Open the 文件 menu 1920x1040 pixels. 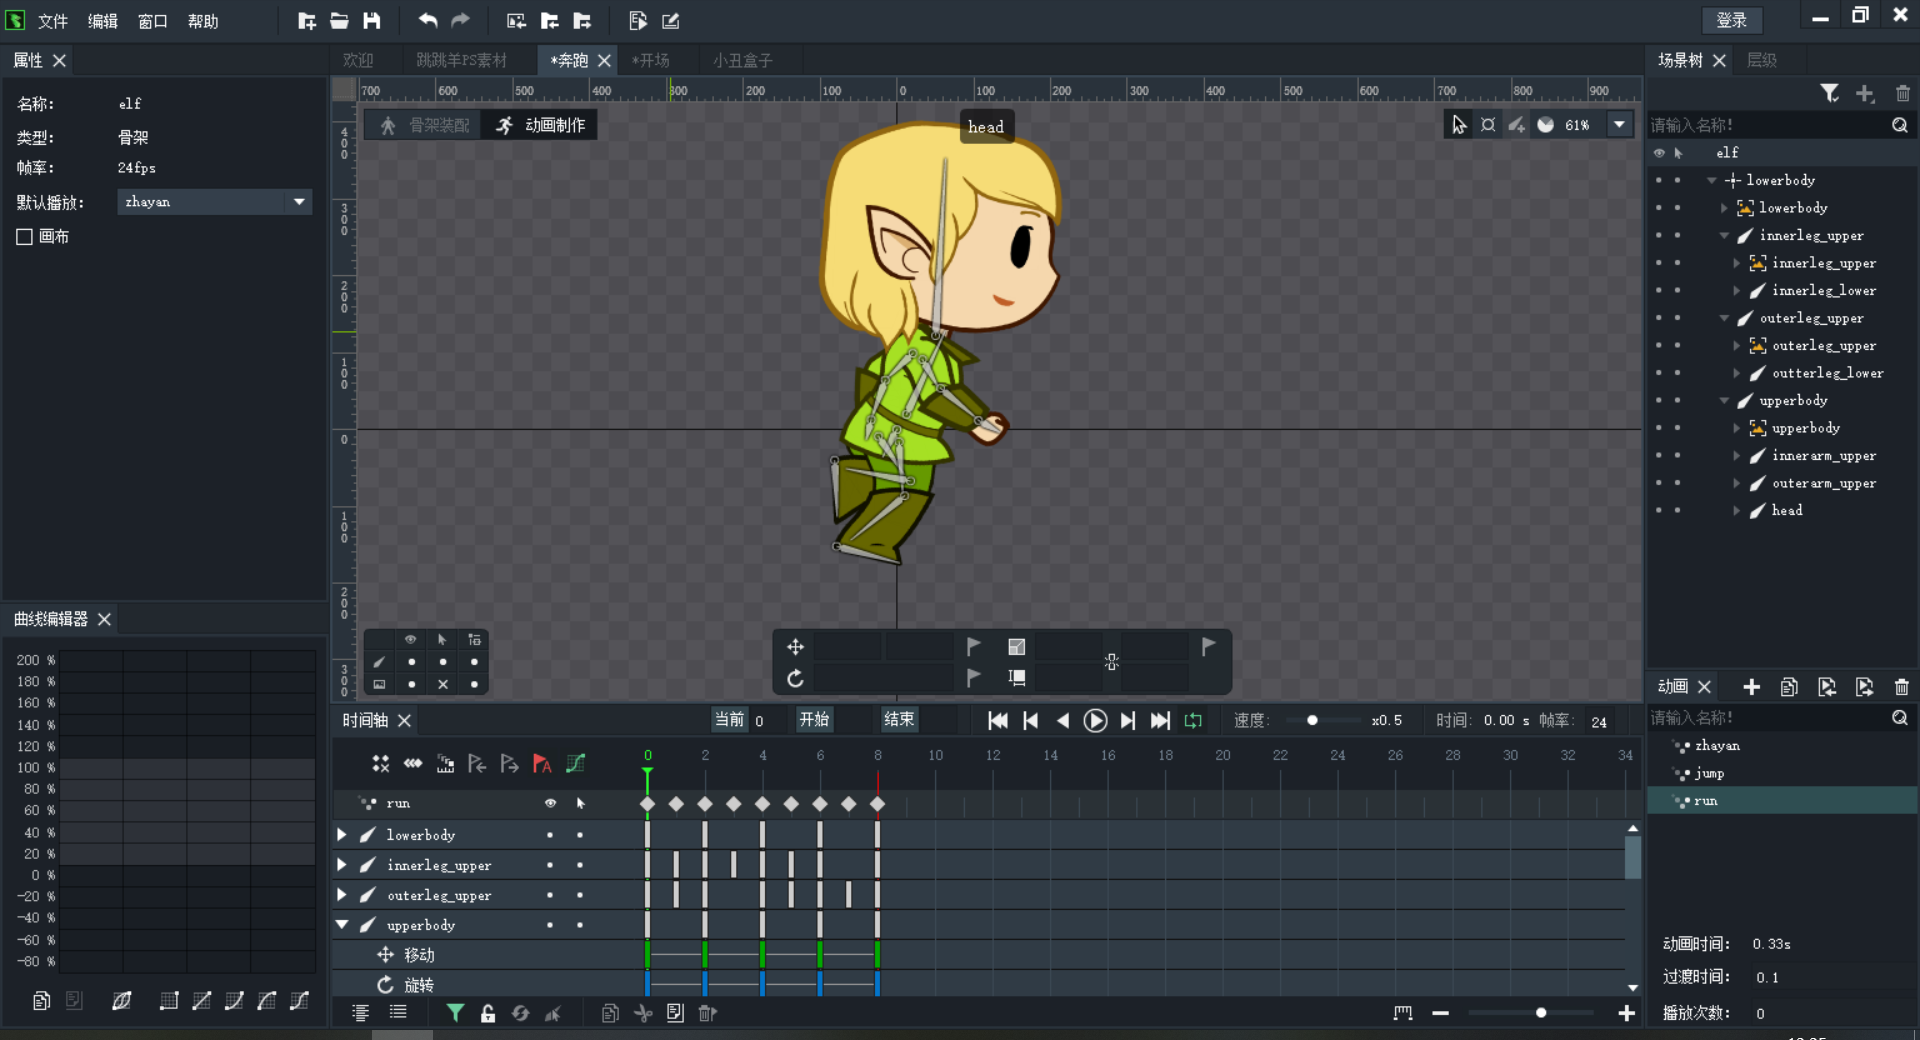point(52,21)
